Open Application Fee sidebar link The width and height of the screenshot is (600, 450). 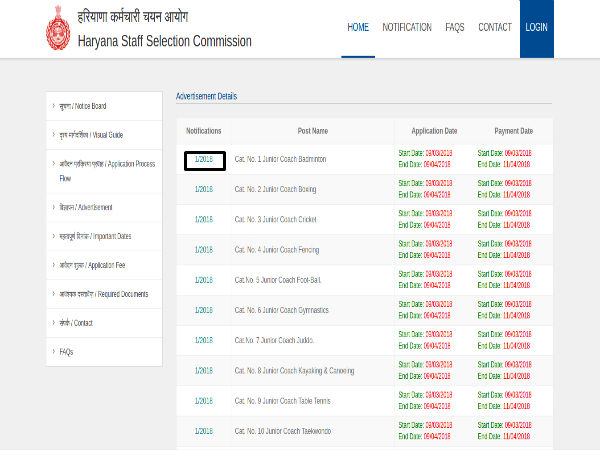coord(92,265)
